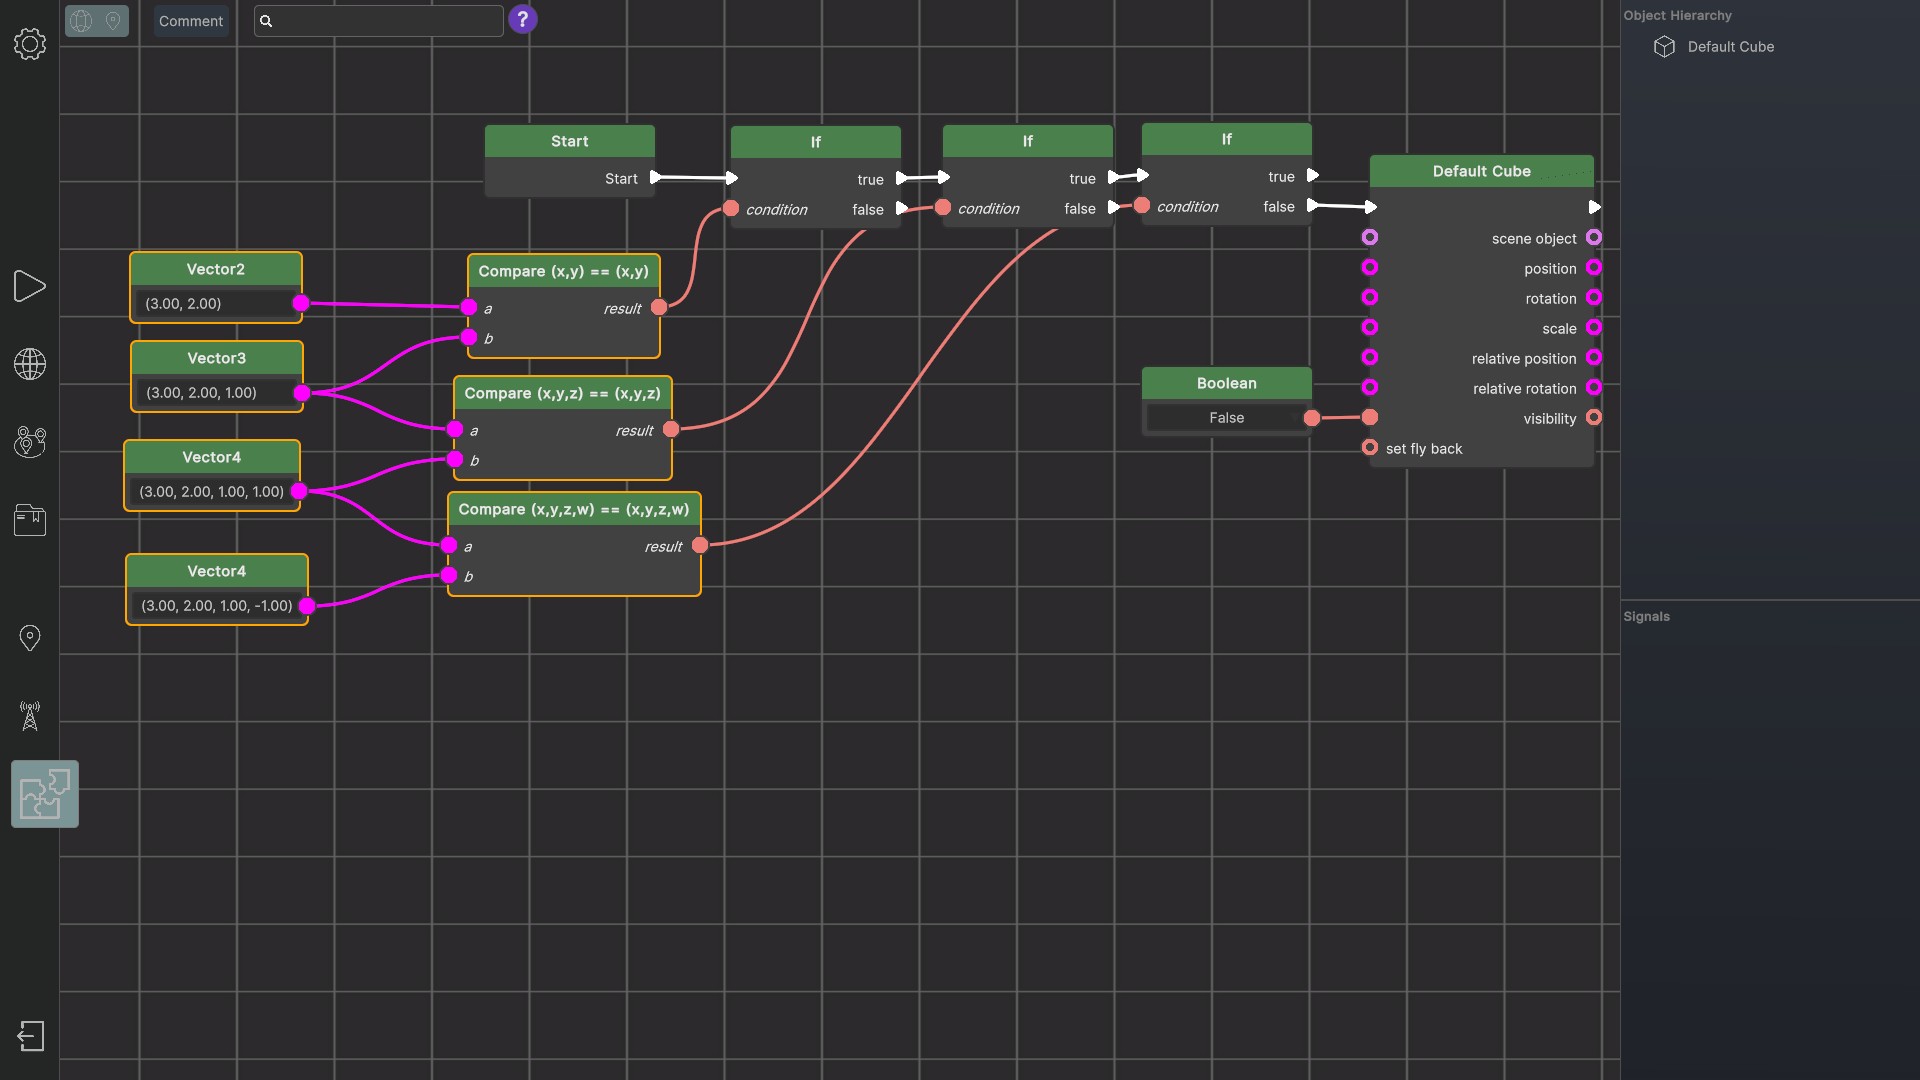Toggle the globe view button in top toolbar
Viewport: 1920px width, 1080px height.
click(81, 21)
